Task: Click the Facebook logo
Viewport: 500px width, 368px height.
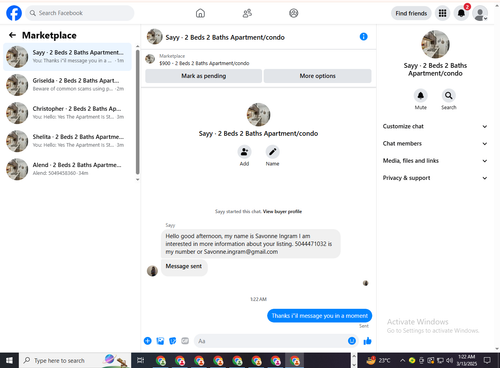Action: pyautogui.click(x=14, y=13)
